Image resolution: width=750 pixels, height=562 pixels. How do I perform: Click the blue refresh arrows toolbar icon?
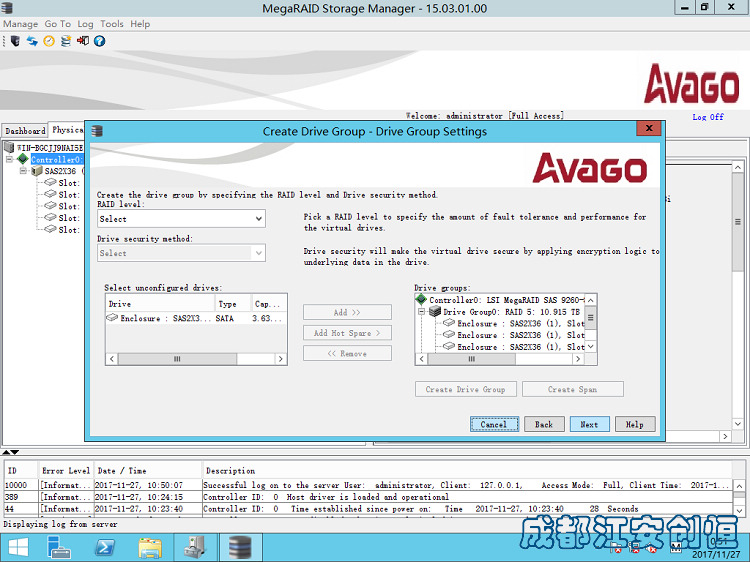click(32, 41)
